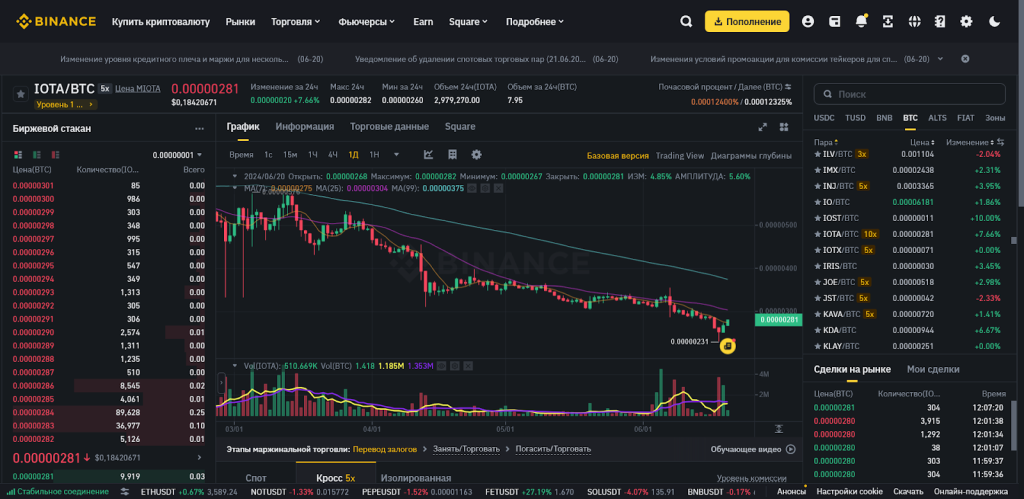
Task: Open the Trading View chart link
Action: pyautogui.click(x=680, y=155)
